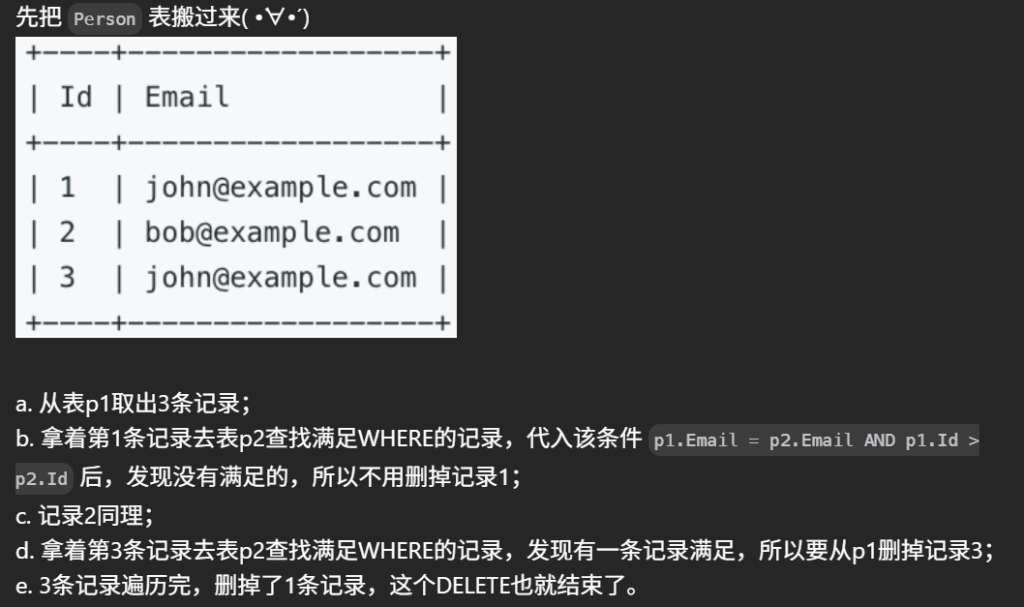Click the Id column header in table
1024x607 pixels.
coord(76,97)
